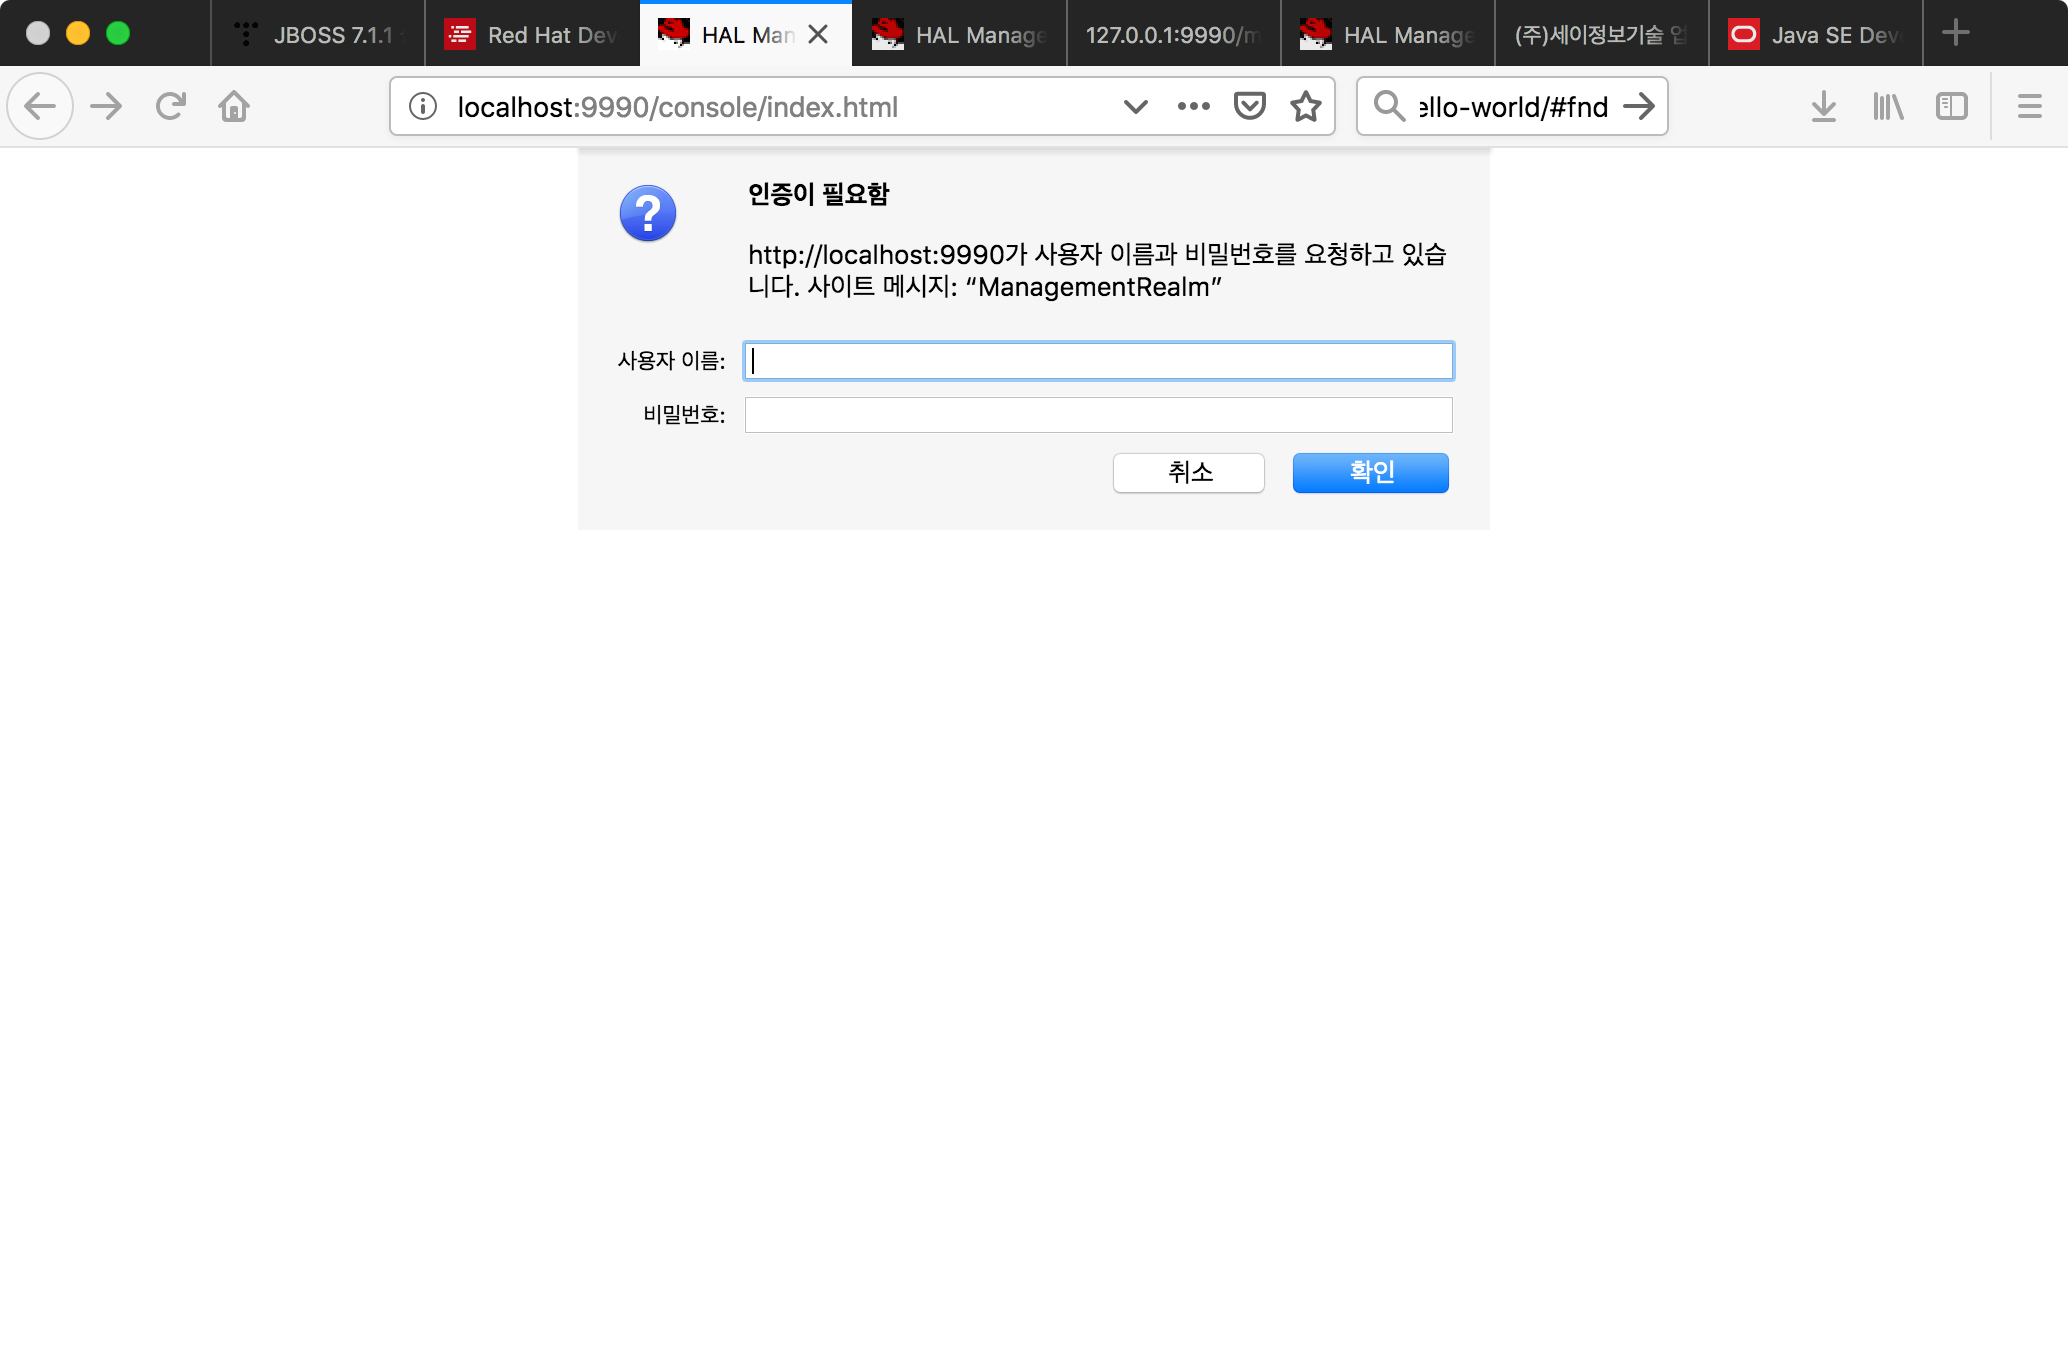Expand the address bar history dropdown
The image size is (2068, 1358).
pyautogui.click(x=1135, y=106)
